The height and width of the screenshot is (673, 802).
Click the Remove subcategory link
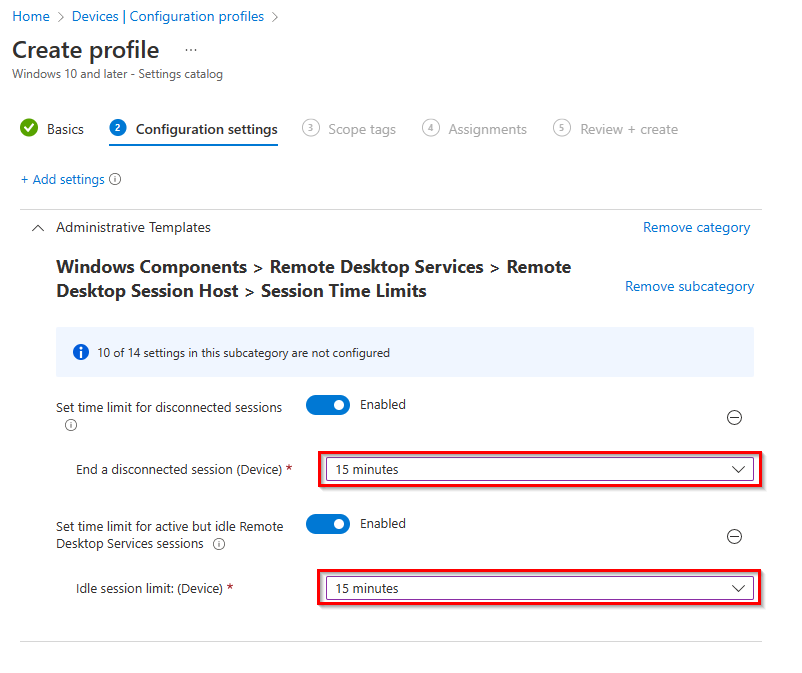[x=689, y=287]
